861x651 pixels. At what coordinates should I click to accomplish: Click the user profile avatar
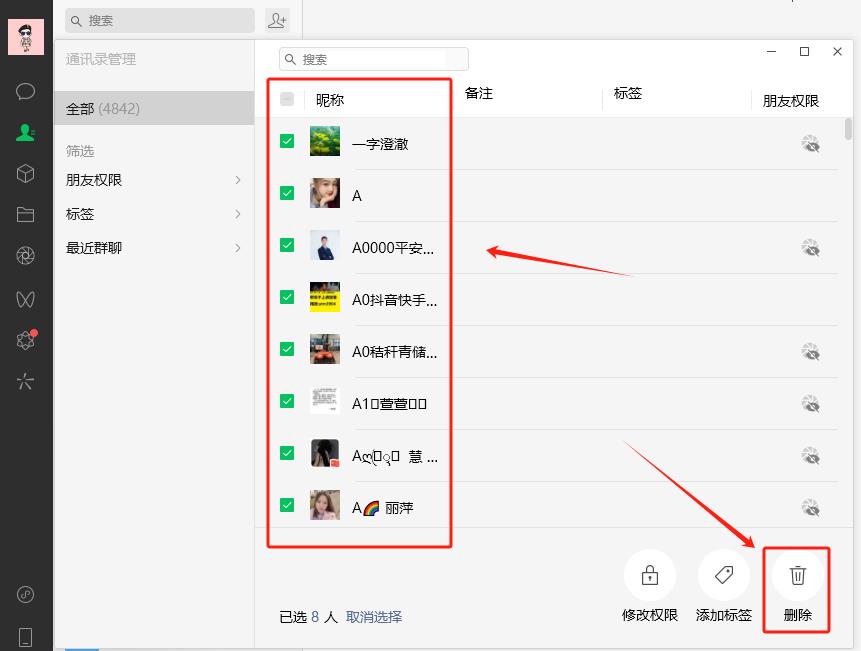coord(26,37)
